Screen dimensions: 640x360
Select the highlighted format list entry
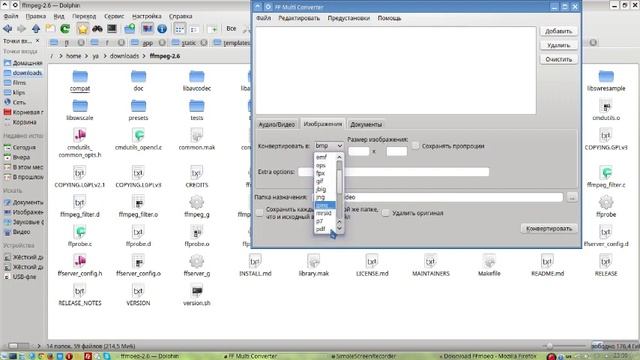coord(325,205)
